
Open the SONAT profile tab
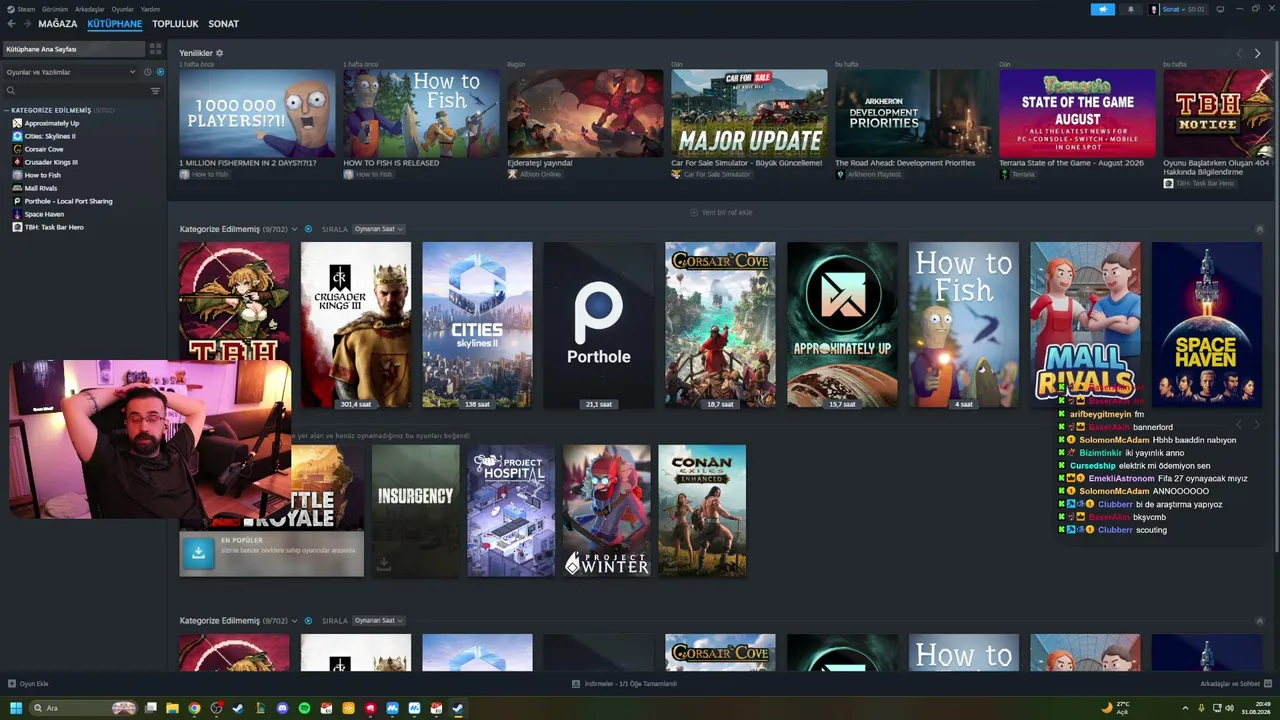(224, 24)
